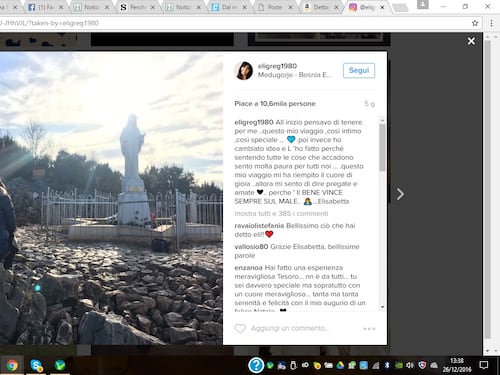Click the safely remove USB tray icon
The image size is (500, 375).
pyautogui.click(x=293, y=365)
